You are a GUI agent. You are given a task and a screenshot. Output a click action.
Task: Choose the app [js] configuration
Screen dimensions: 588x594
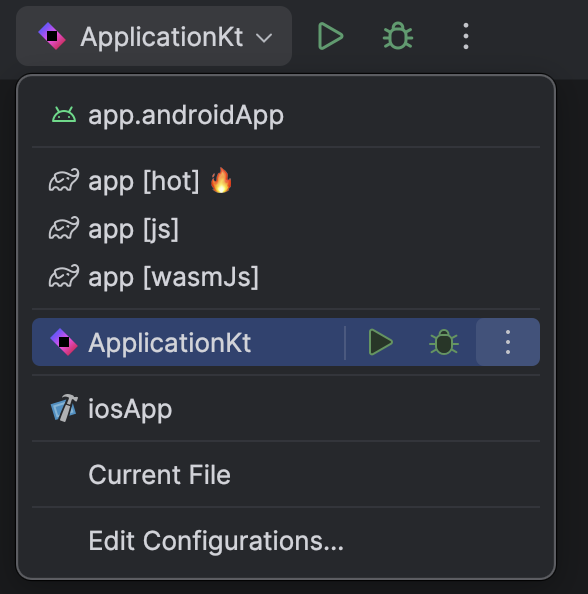[286, 229]
